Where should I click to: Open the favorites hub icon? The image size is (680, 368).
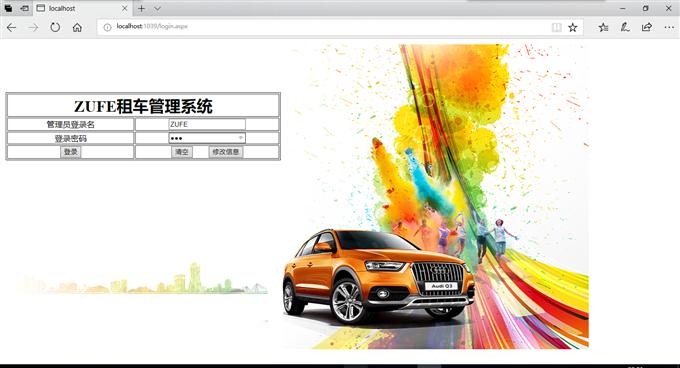[603, 27]
